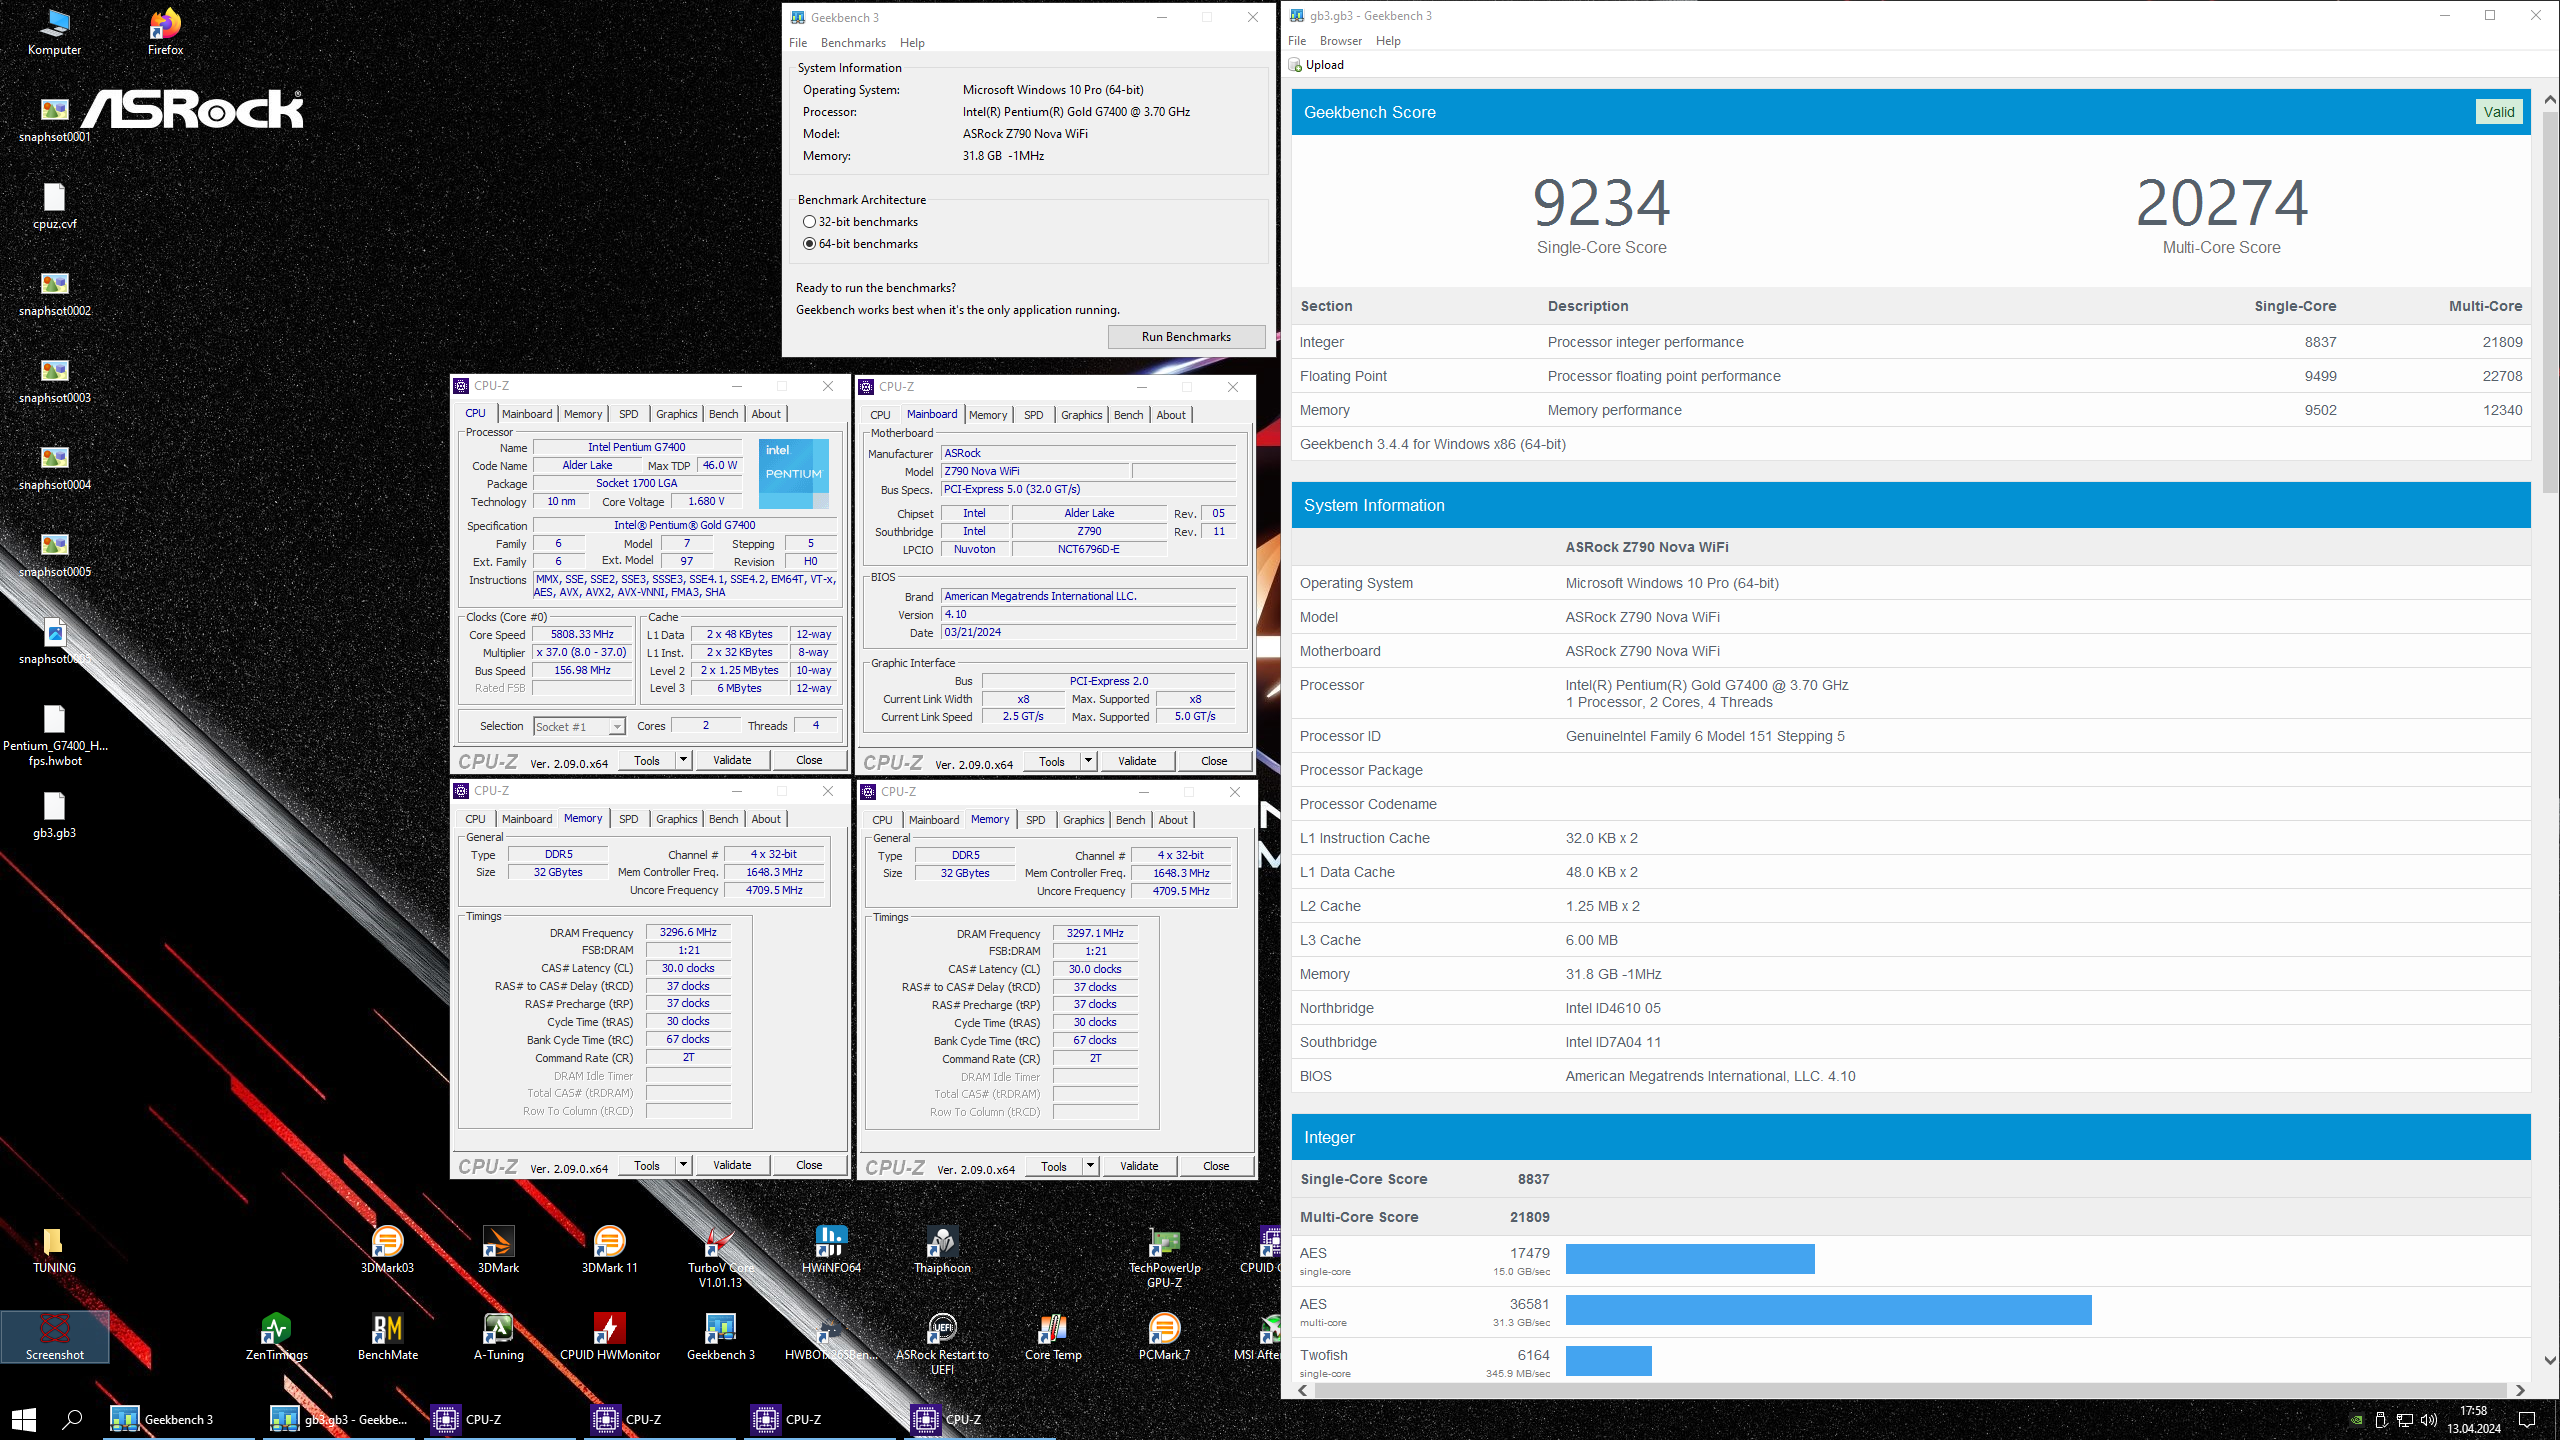2560x1440 pixels.
Task: Switch to SPD tab in CPU window
Action: (x=628, y=414)
